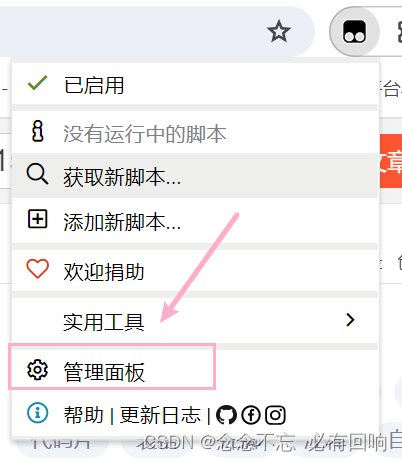This screenshot has height=461, width=402.
Task: Open the 帮助 help link
Action: (x=84, y=415)
